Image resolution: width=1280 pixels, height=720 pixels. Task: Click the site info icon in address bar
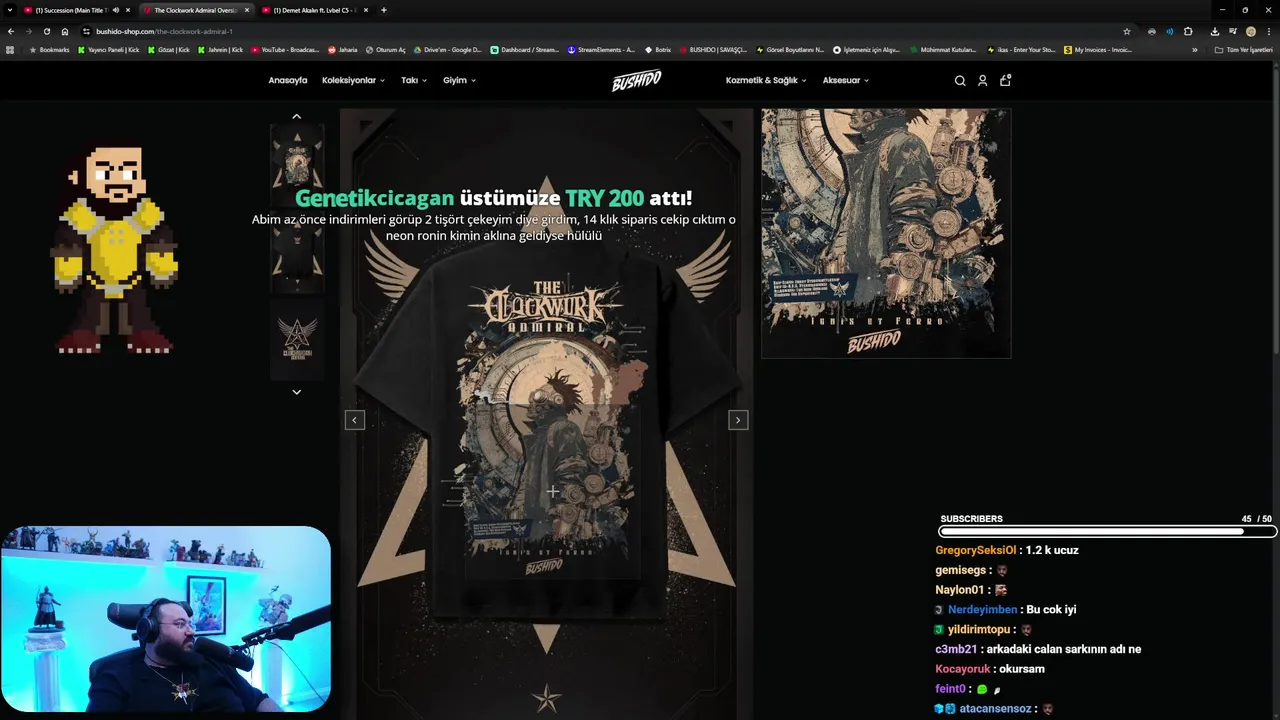tap(87, 31)
